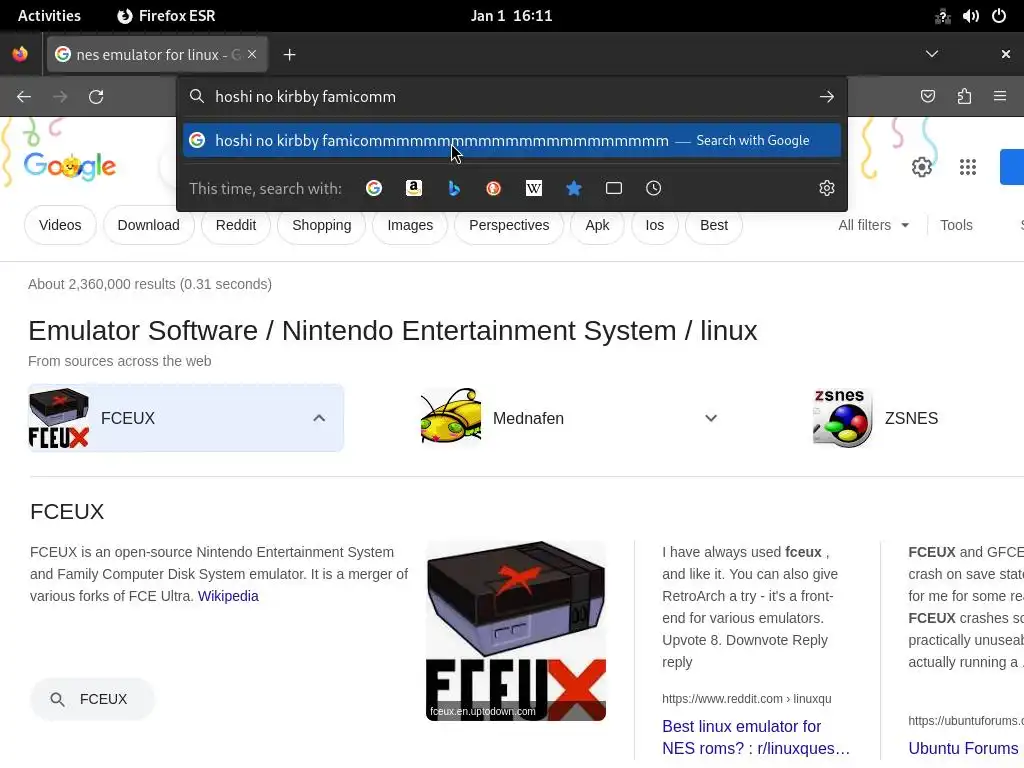Open the Google apps grid
1024x768 pixels.
coord(968,167)
